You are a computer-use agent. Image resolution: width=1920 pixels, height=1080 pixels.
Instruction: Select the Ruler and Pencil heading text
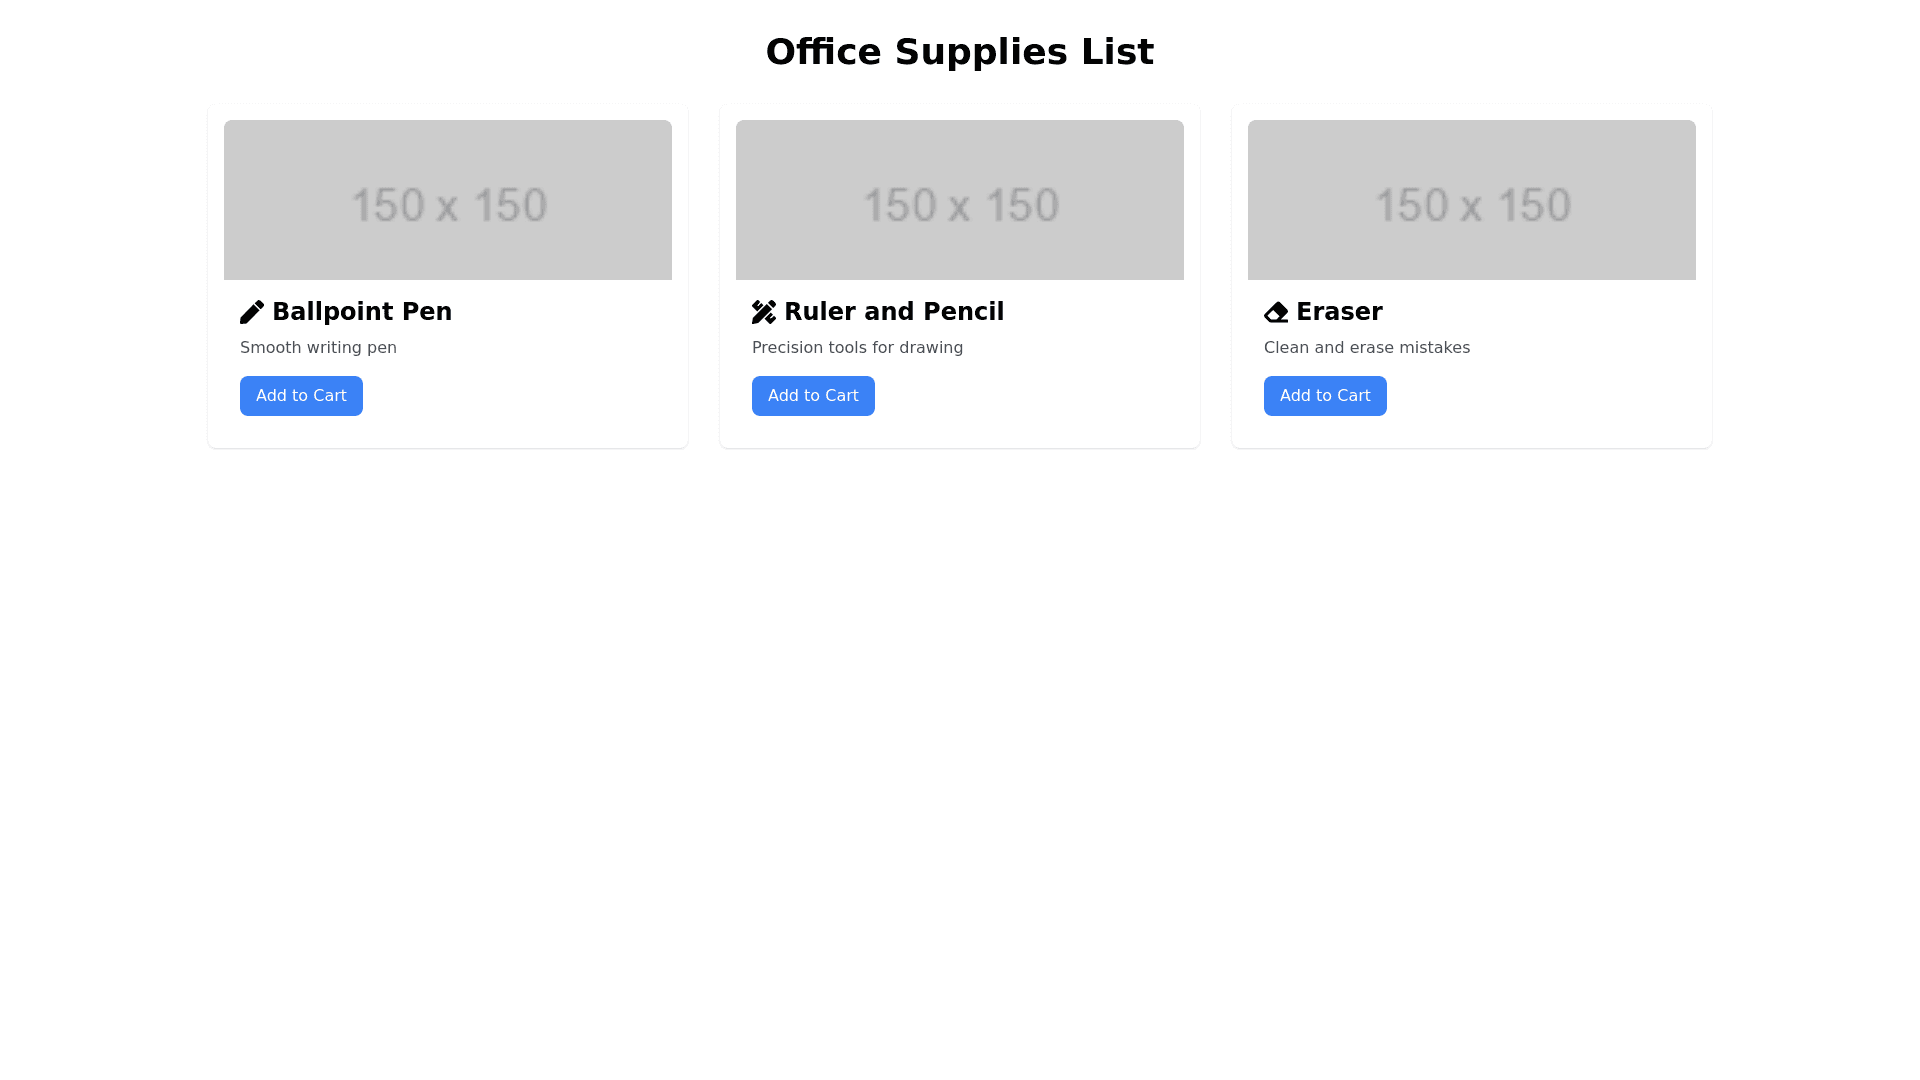[894, 312]
